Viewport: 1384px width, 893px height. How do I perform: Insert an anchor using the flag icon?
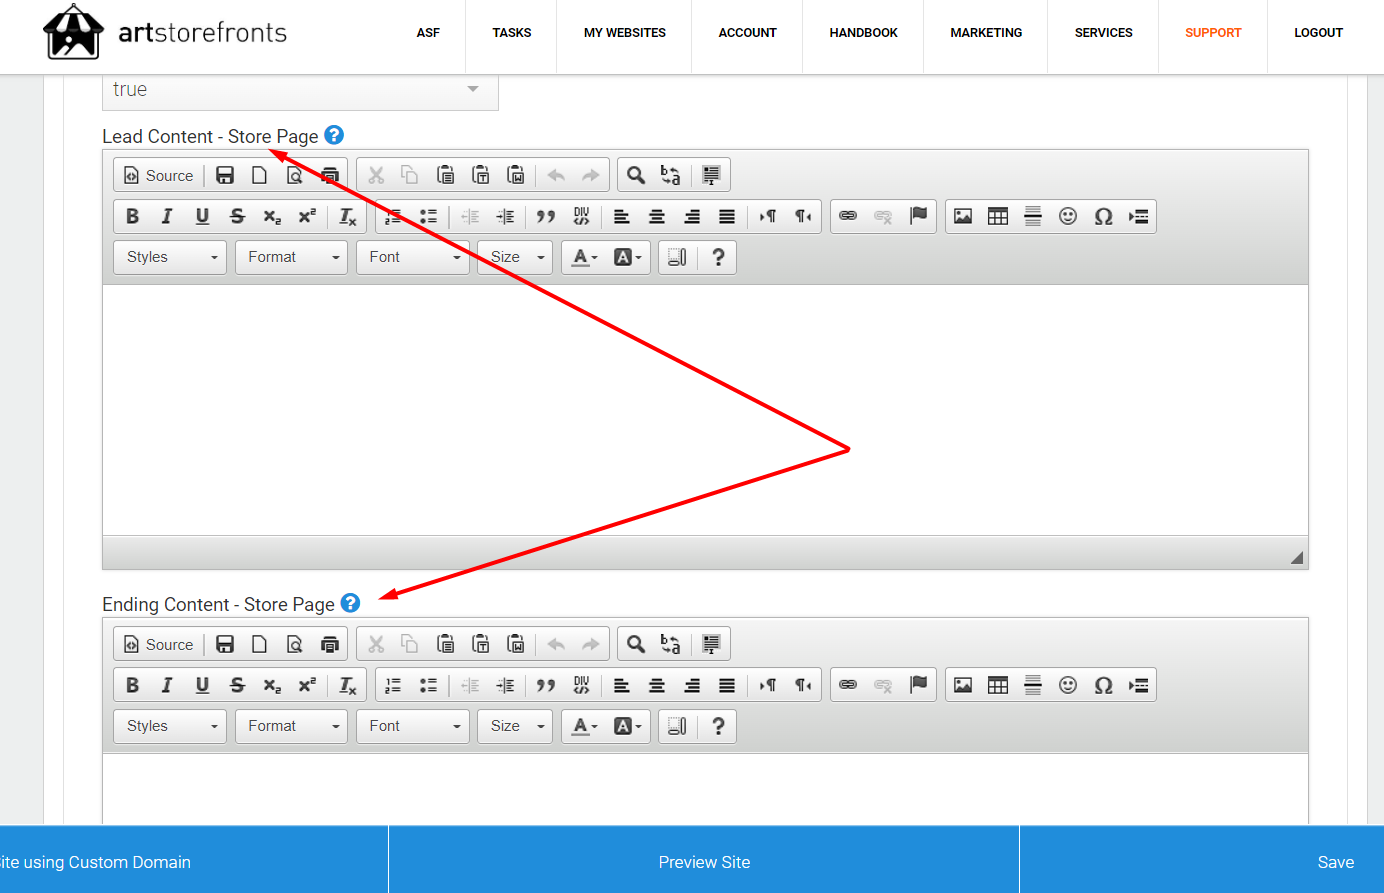point(918,216)
